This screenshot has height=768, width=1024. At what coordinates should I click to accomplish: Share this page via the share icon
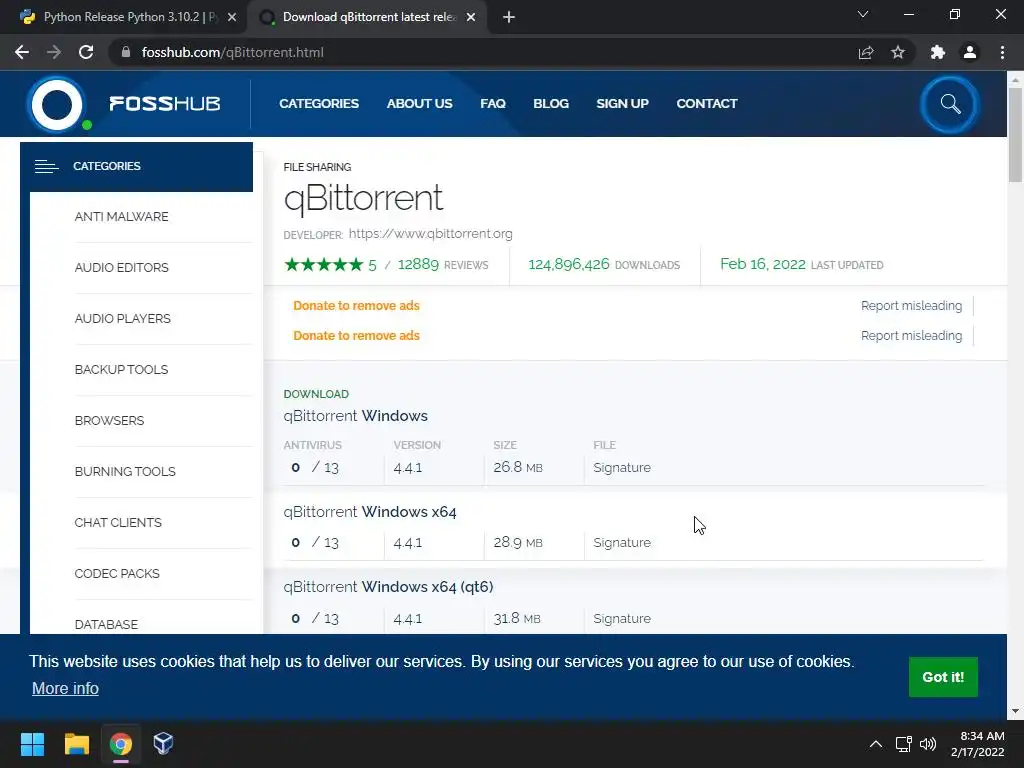click(866, 52)
